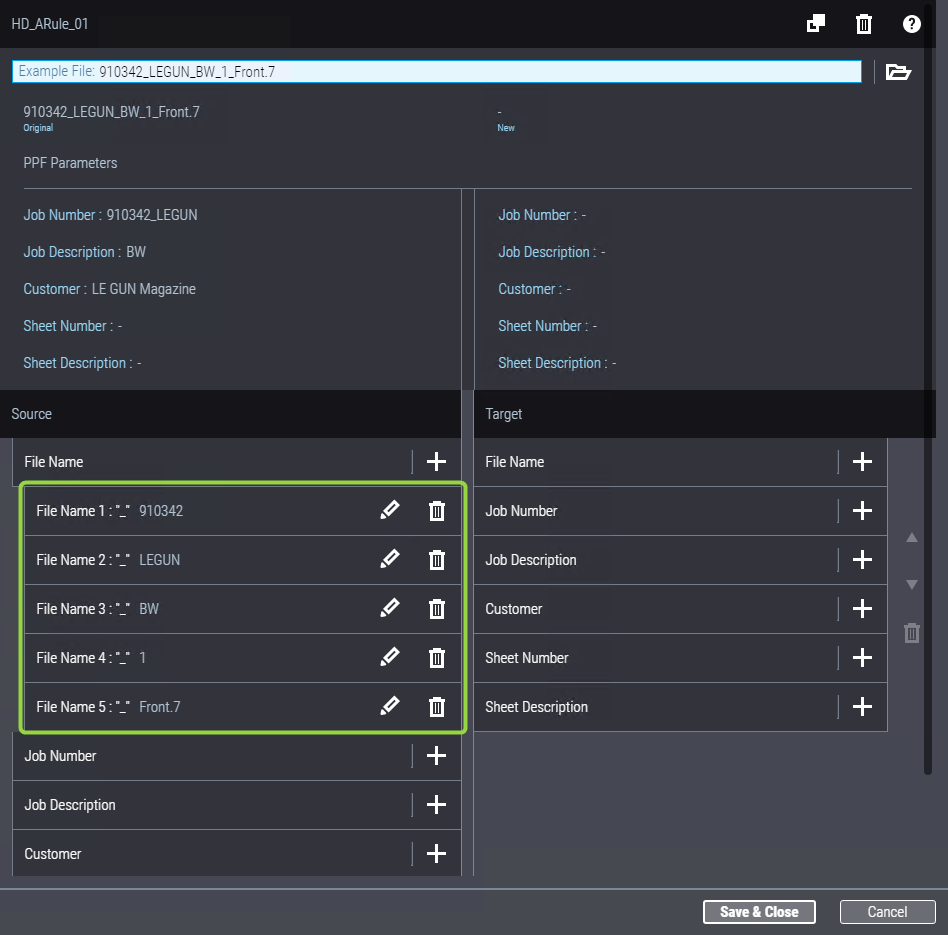Image resolution: width=948 pixels, height=935 pixels.
Task: Open example file browser folder icon
Action: [898, 72]
